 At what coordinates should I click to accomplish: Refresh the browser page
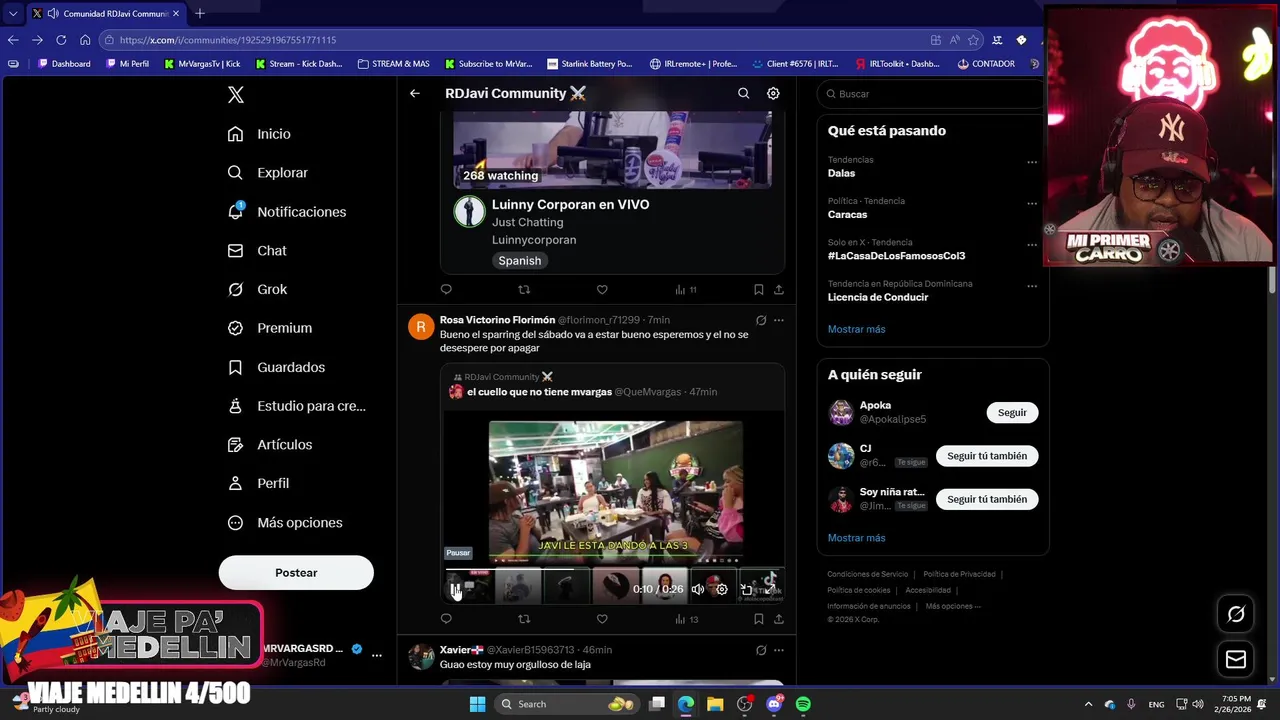[x=61, y=40]
